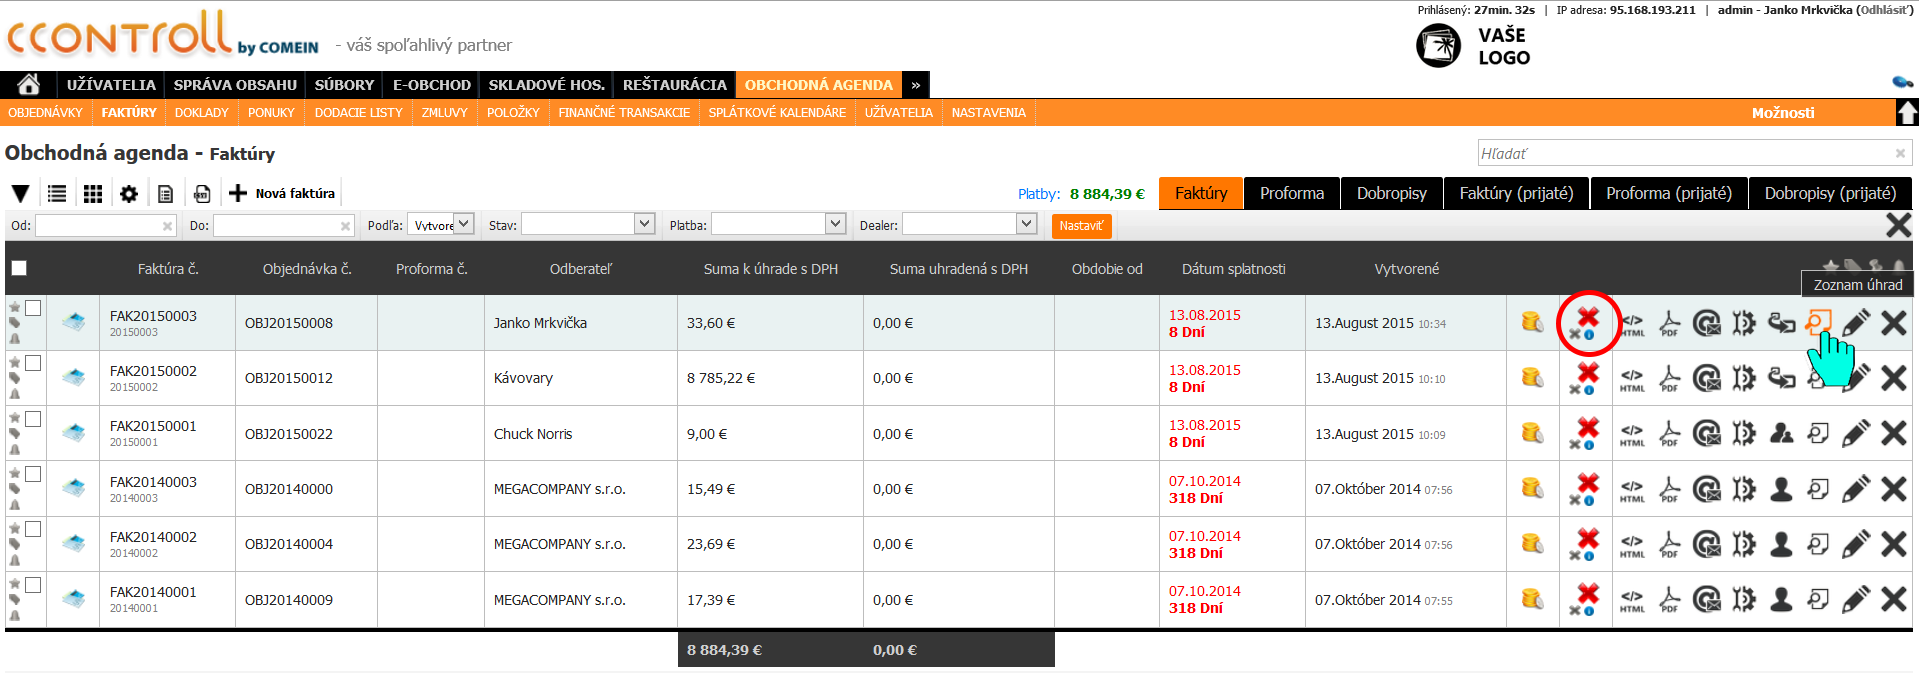Delete invoice FAK20140003 using X icon
The width and height of the screenshot is (1919, 673).
click(x=1893, y=489)
